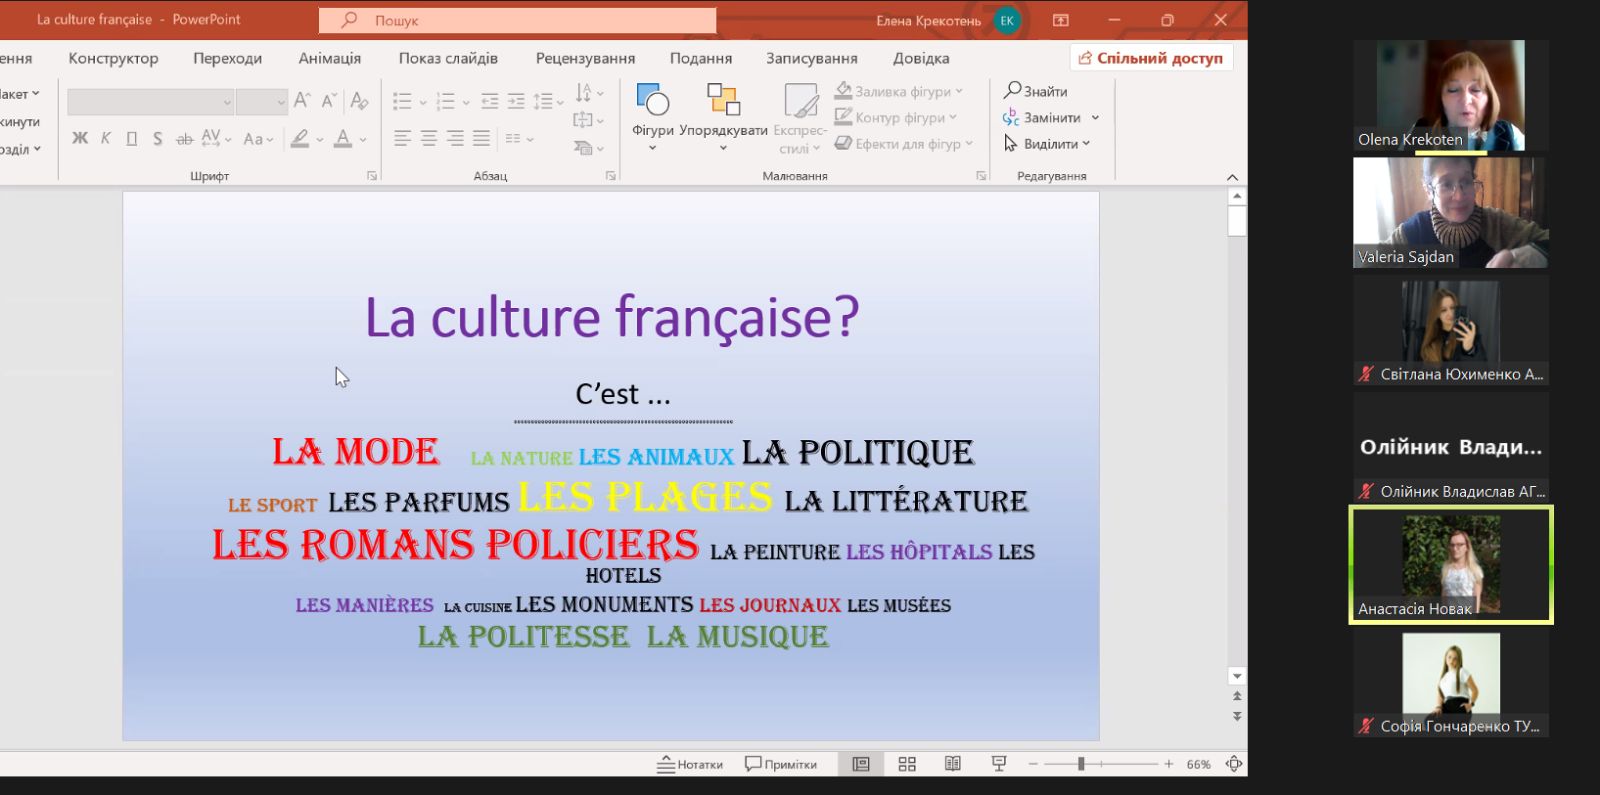Screen dimensions: 1600x795
Task: Fit slide to current window icon
Action: click(1234, 764)
